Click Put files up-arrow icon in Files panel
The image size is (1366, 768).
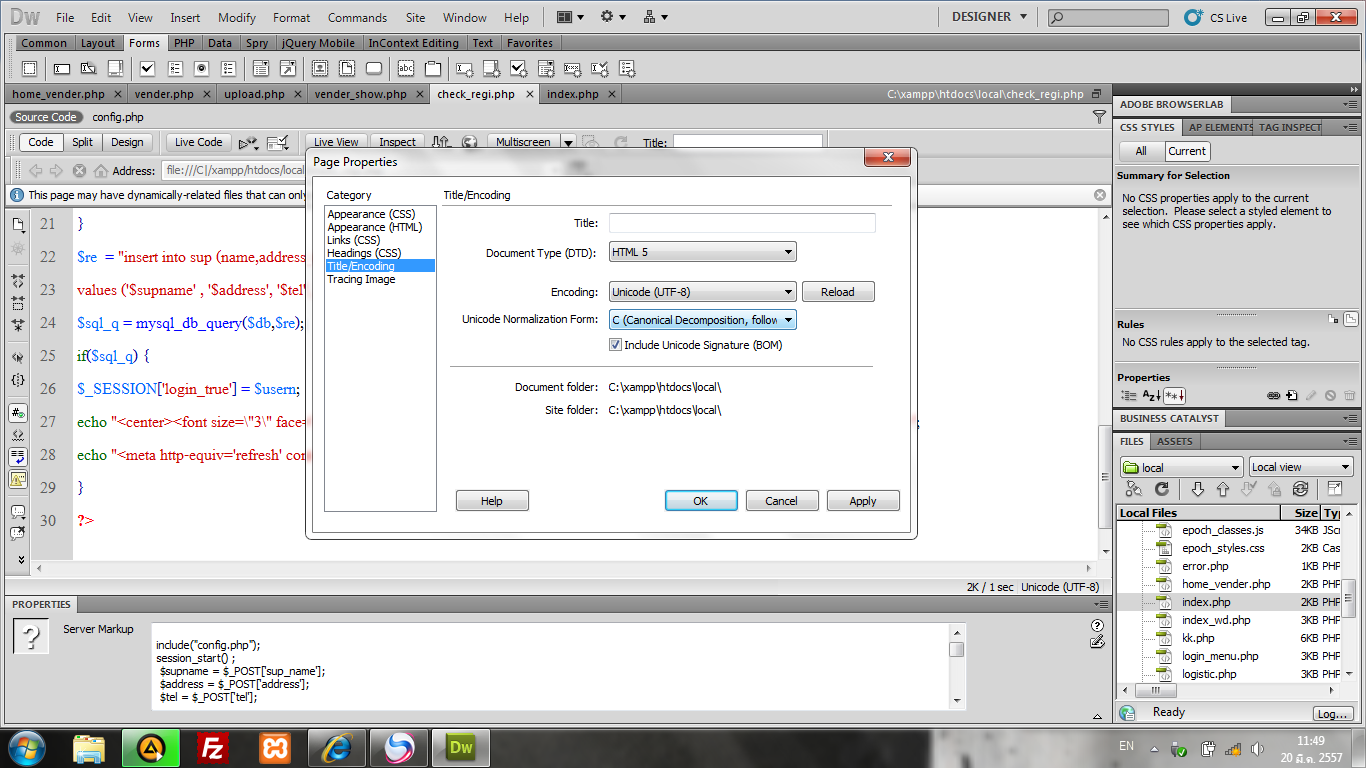(x=1222, y=489)
